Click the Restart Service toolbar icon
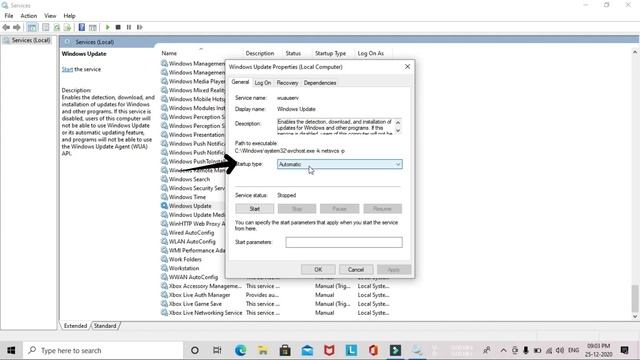The image size is (640, 360). (x=140, y=27)
